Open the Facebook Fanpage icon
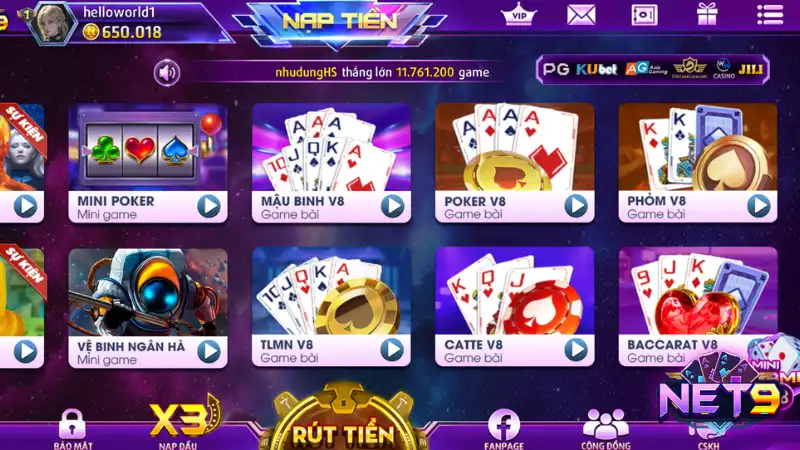800x450 pixels. [504, 429]
